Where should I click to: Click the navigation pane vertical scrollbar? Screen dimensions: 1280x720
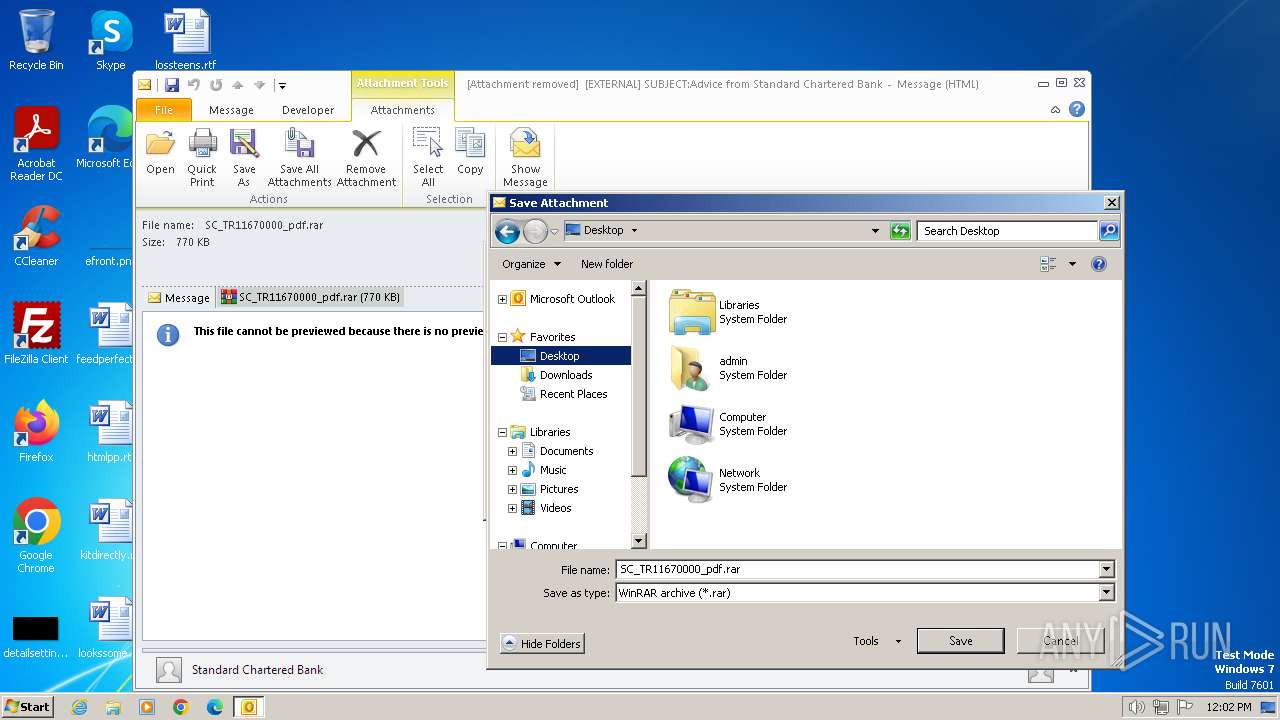[638, 414]
